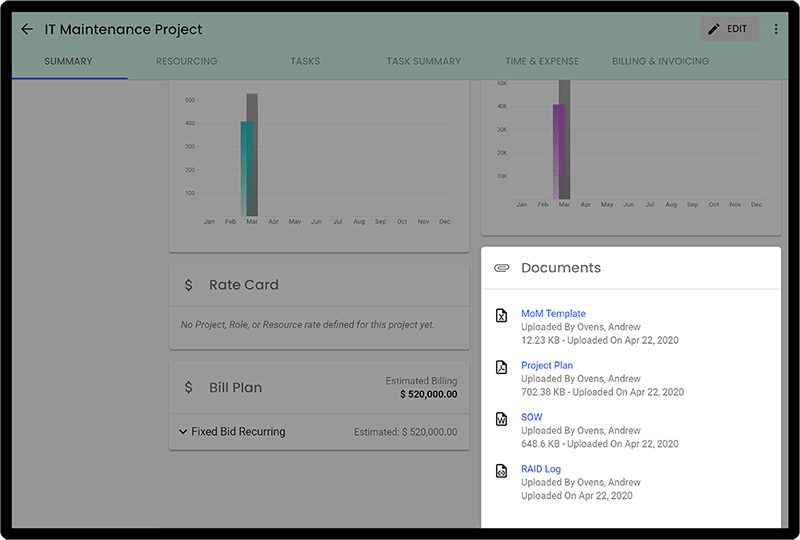Click the $ 520,000.00 estimated billing value

click(x=429, y=394)
